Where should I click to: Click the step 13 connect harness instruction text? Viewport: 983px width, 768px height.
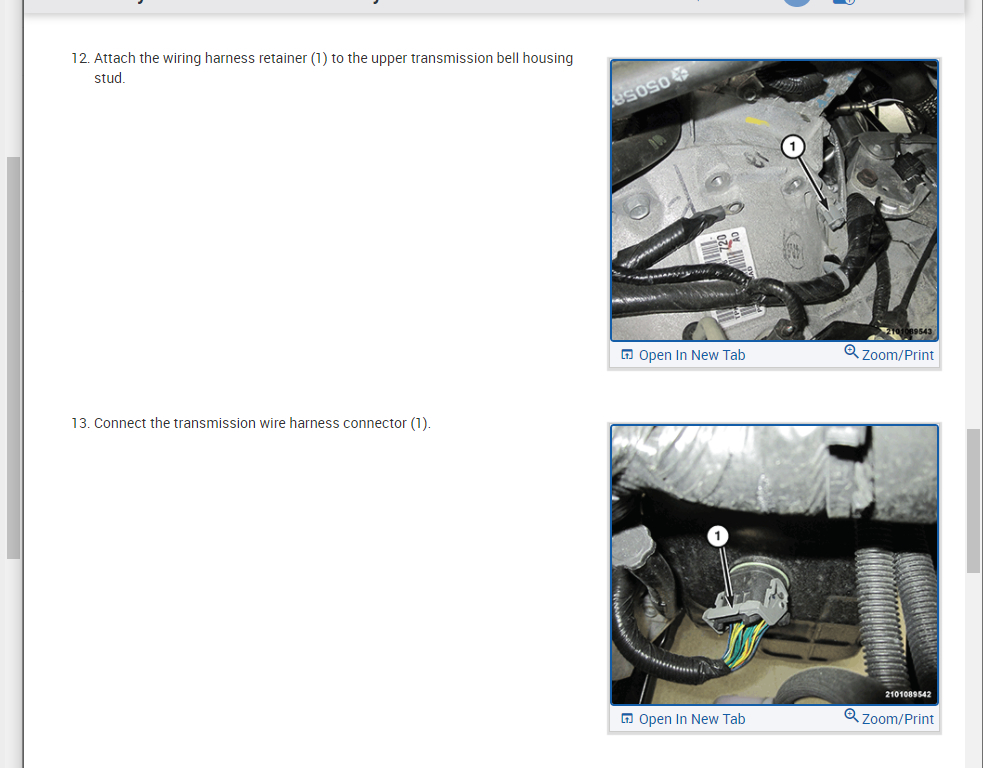(x=251, y=423)
